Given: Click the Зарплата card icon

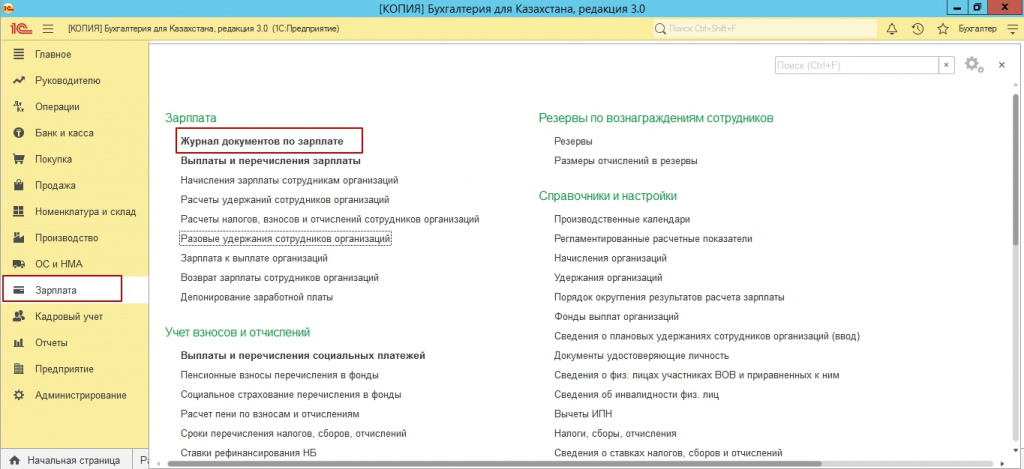Looking at the screenshot, I should click(x=19, y=290).
